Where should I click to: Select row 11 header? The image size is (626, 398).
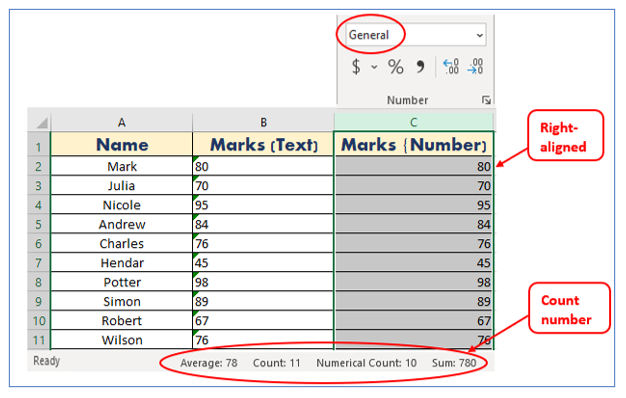tap(39, 340)
